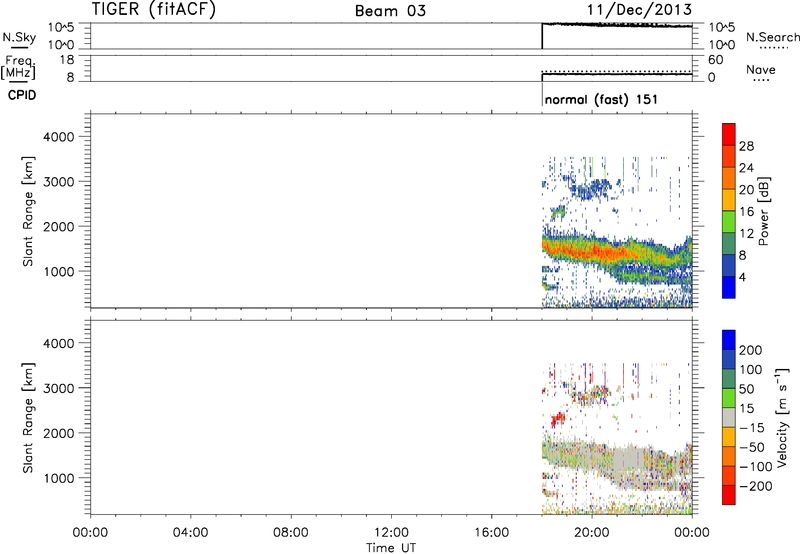Click the '20:00' time tick label
This screenshot has width=800, height=554.
coord(592,533)
